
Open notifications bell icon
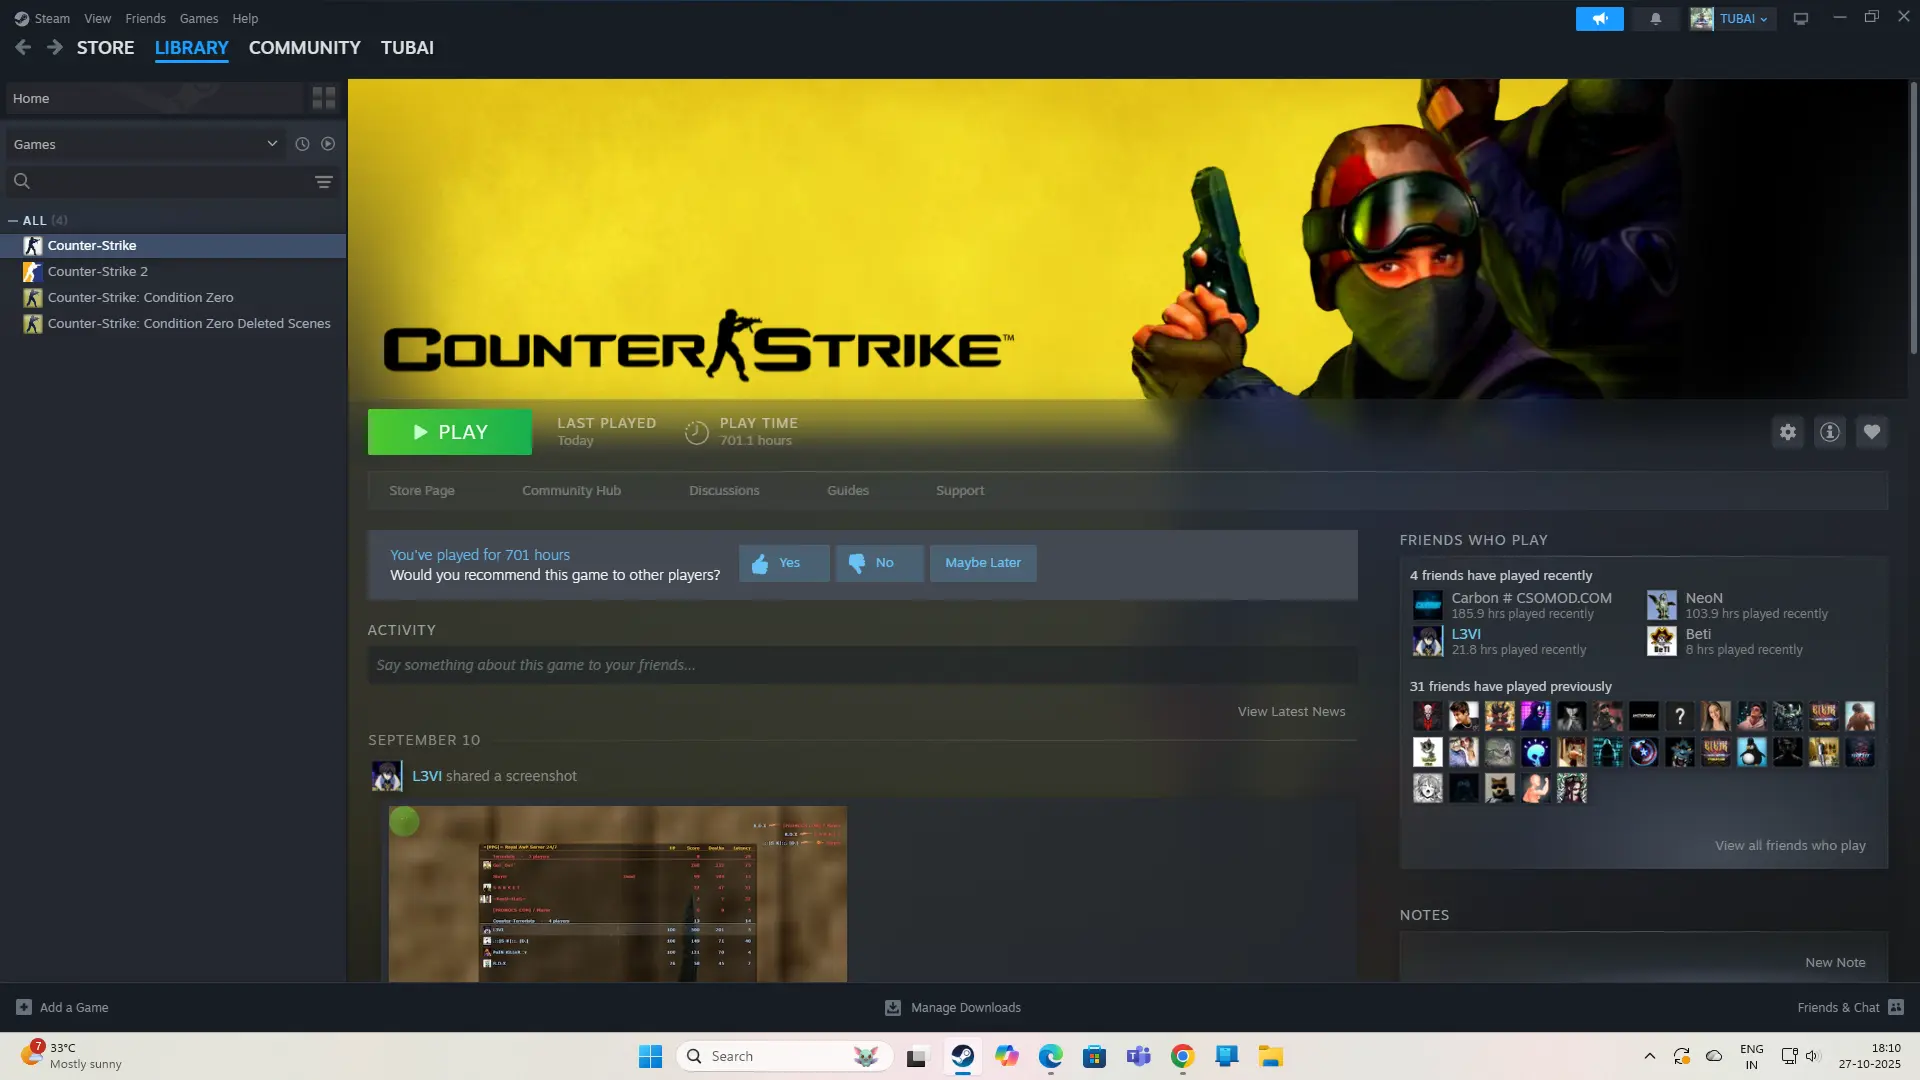pyautogui.click(x=1655, y=18)
